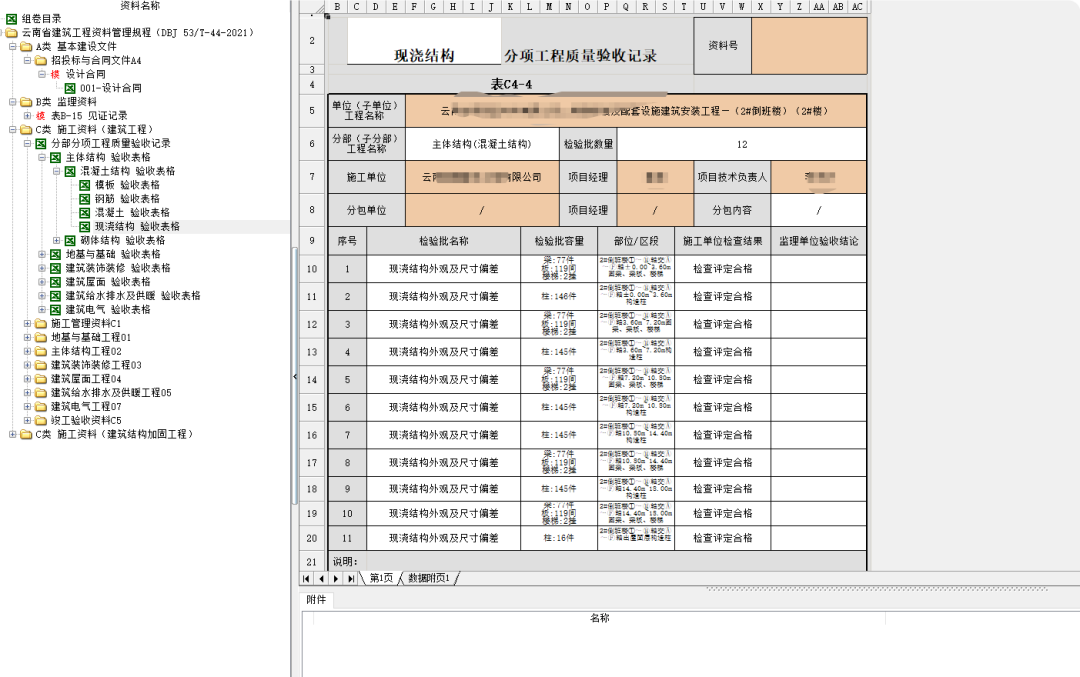Select the 建筑装饰装修工程03 folder
1080x677 pixels.
pyautogui.click(x=96, y=365)
